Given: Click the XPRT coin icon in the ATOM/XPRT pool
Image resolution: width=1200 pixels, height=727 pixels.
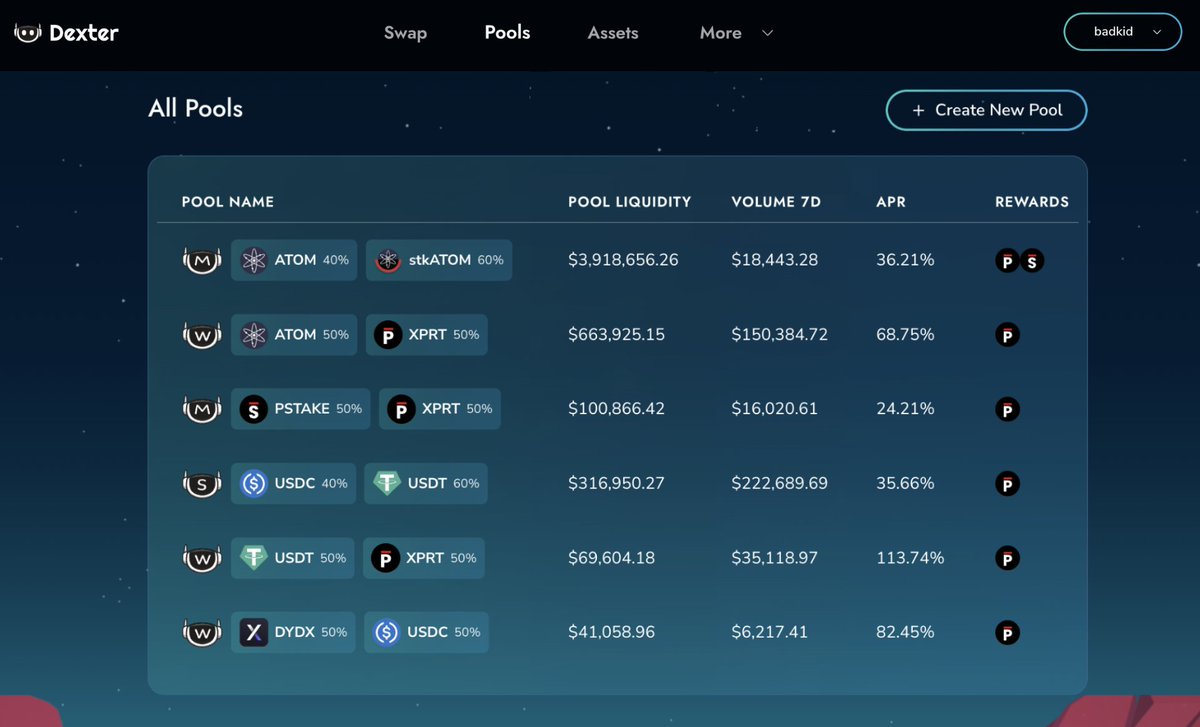Looking at the screenshot, I should tap(388, 335).
